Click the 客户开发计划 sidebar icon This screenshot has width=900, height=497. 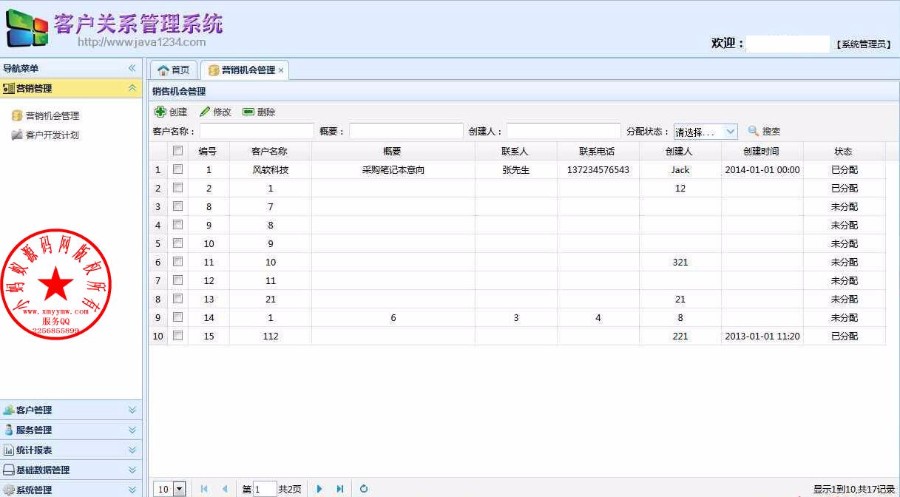point(17,135)
